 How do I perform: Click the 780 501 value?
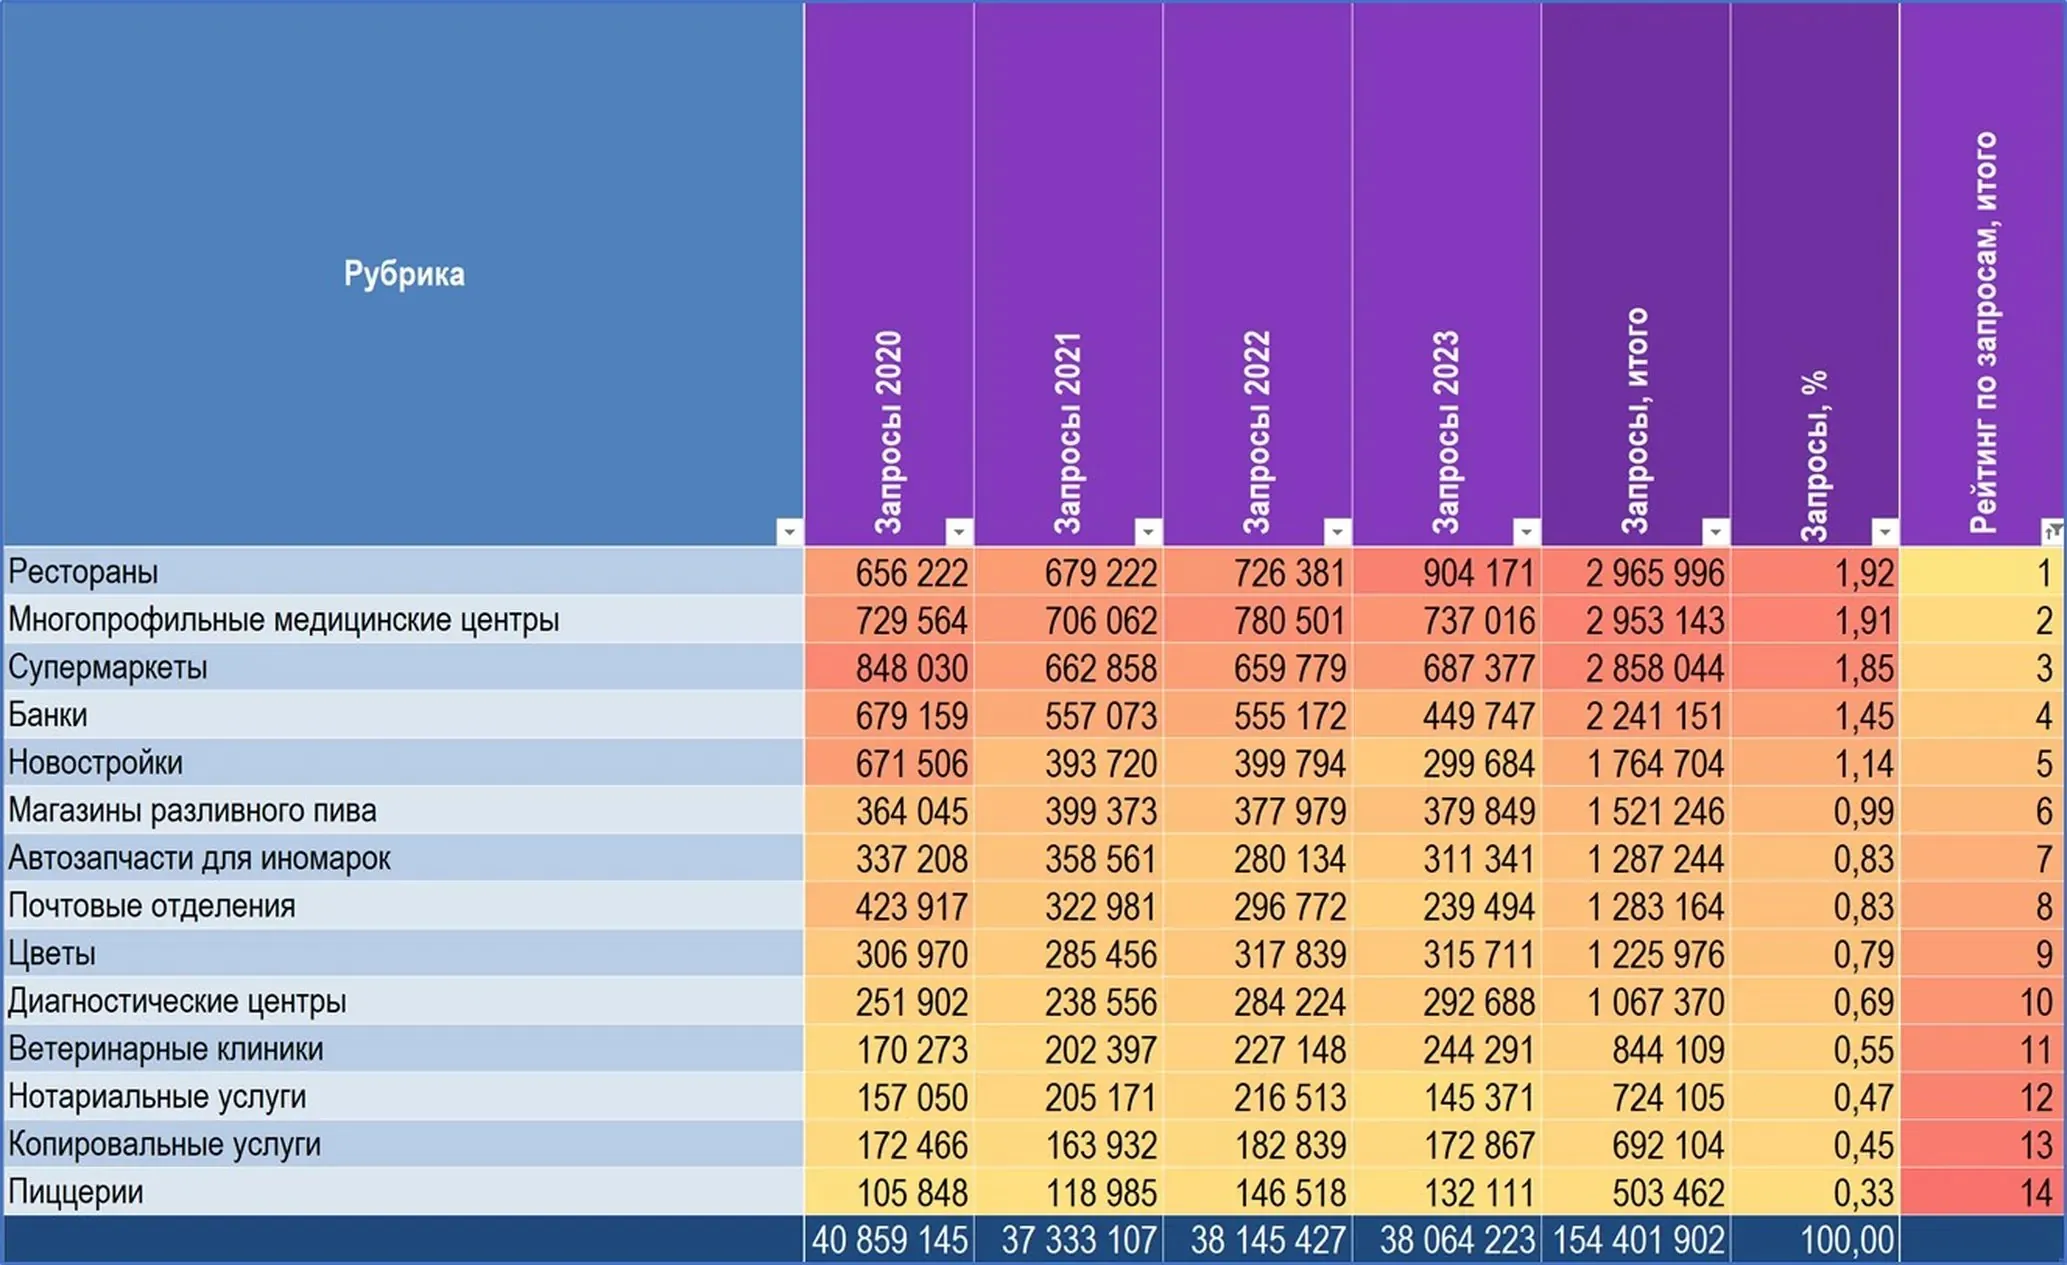[1290, 621]
